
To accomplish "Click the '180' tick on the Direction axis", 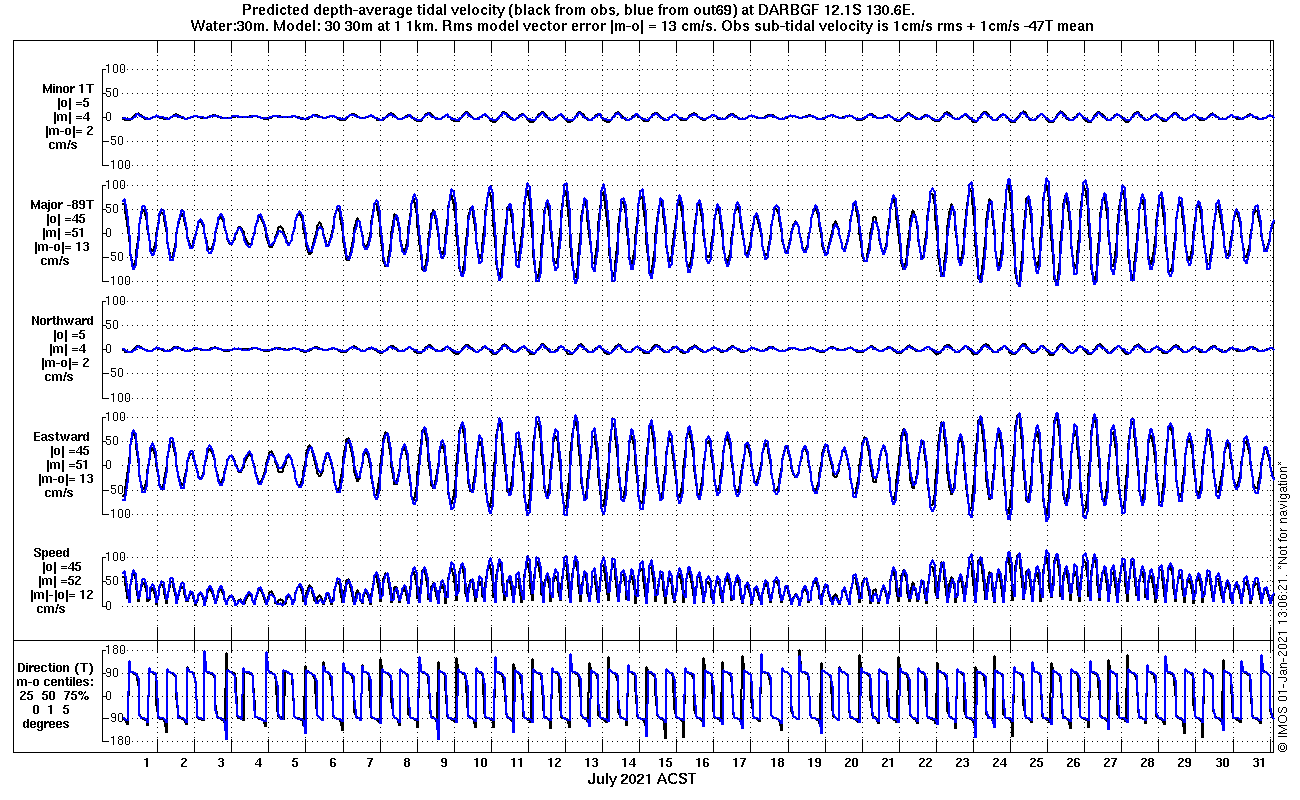I will [x=114, y=651].
